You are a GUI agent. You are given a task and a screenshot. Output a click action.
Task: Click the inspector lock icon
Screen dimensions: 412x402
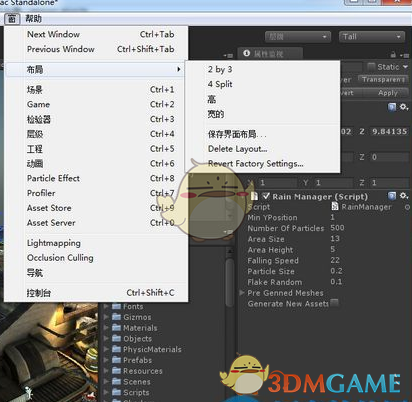(393, 55)
